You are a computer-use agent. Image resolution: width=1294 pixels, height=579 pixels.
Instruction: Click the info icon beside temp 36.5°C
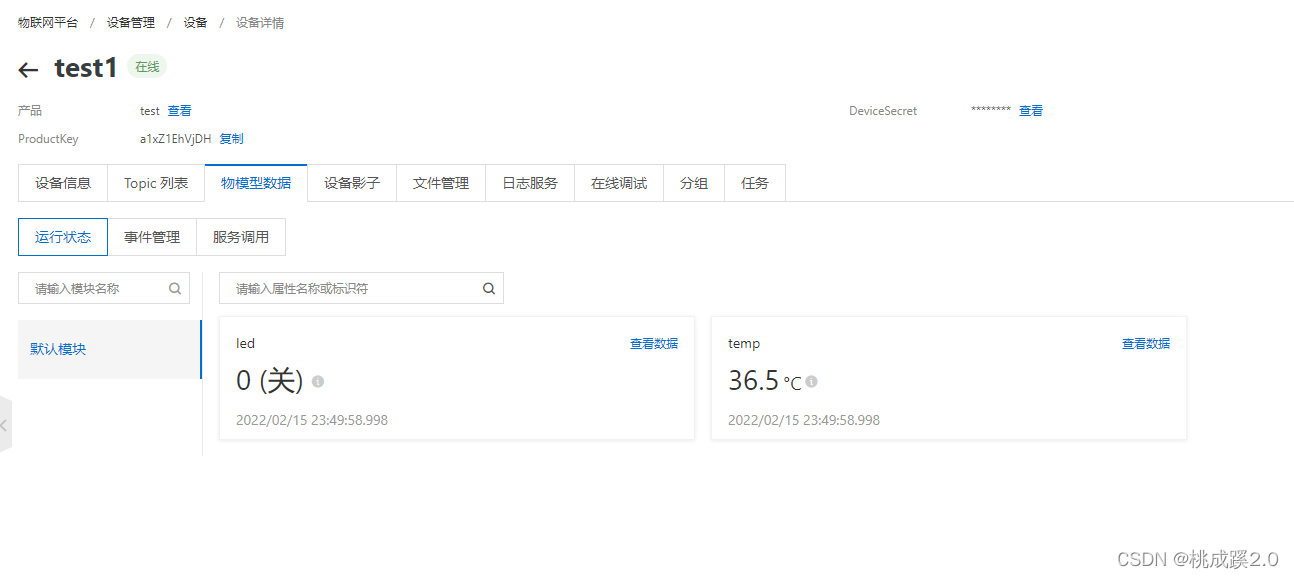(811, 381)
